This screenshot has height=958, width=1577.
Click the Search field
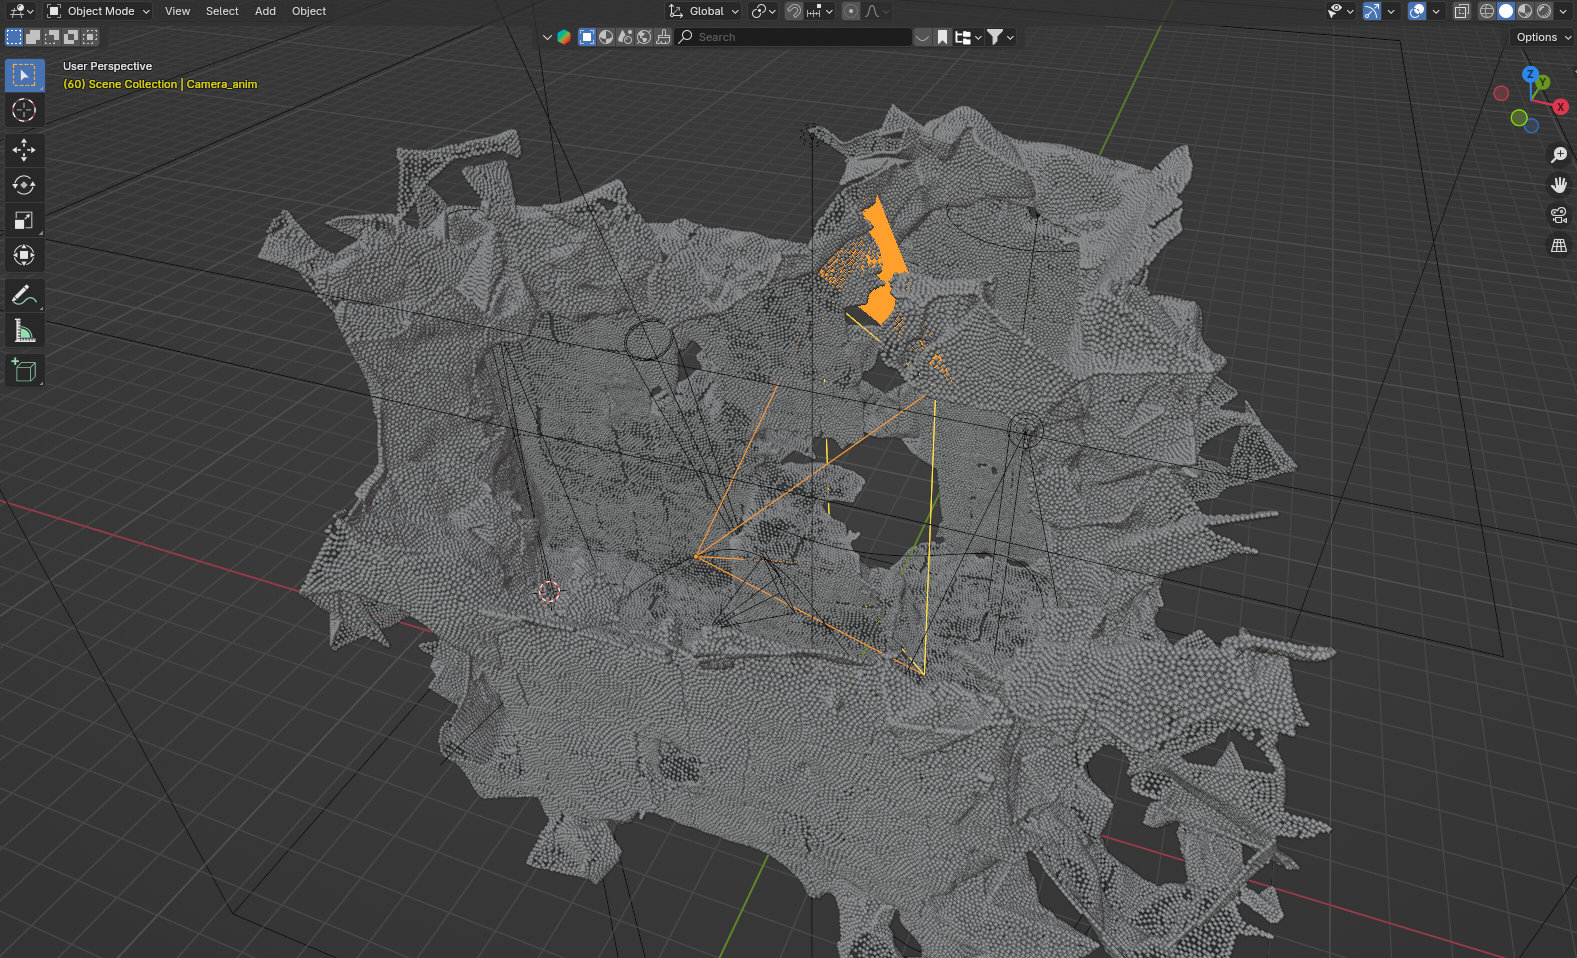[794, 37]
